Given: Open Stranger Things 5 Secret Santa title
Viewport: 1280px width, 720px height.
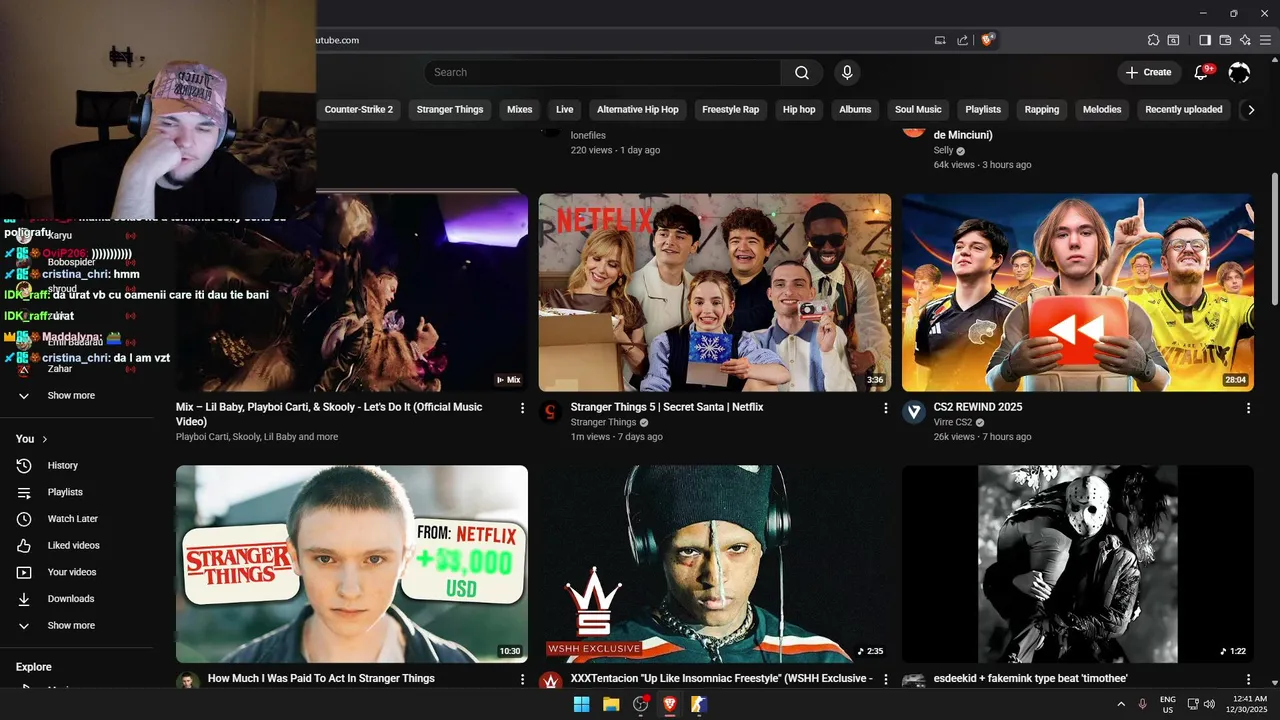Looking at the screenshot, I should tap(667, 407).
